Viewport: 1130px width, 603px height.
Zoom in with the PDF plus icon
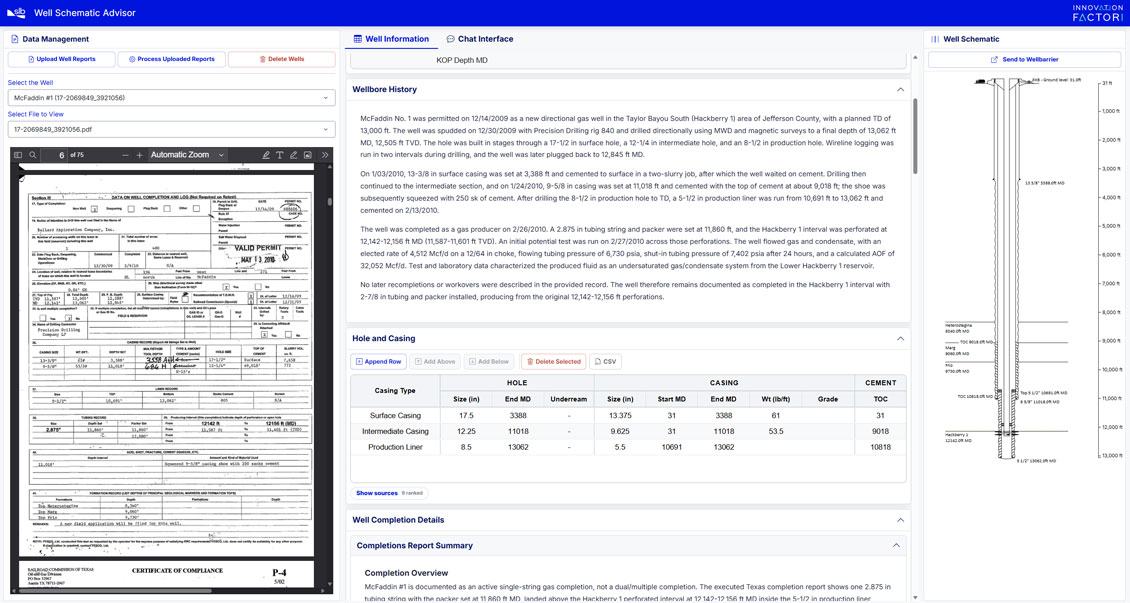139,155
